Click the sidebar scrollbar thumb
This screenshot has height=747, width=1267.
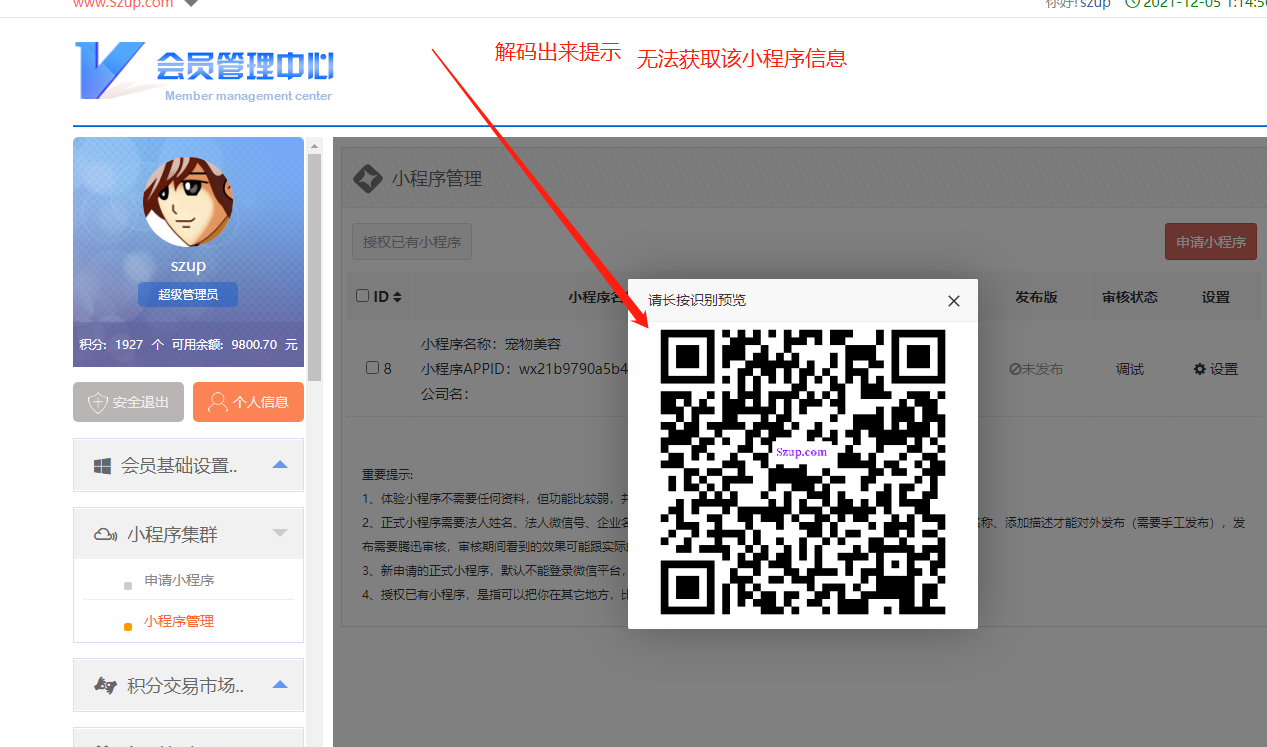(315, 267)
